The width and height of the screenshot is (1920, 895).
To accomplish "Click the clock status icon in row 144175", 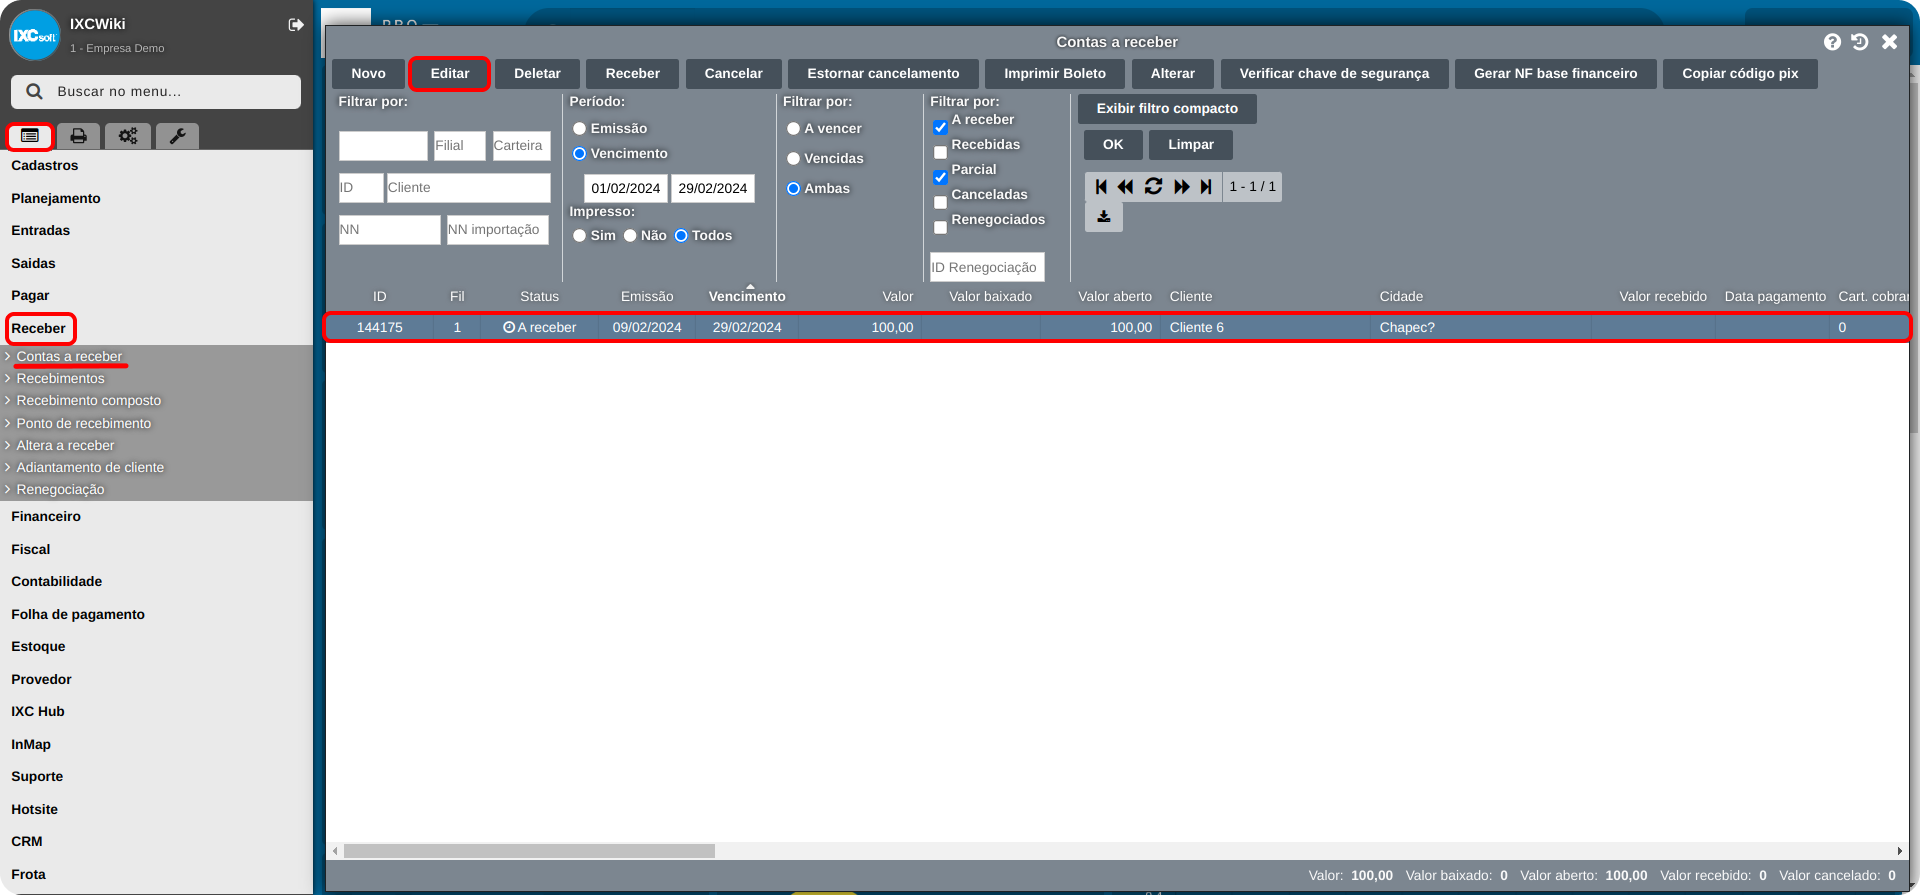I will pyautogui.click(x=509, y=327).
